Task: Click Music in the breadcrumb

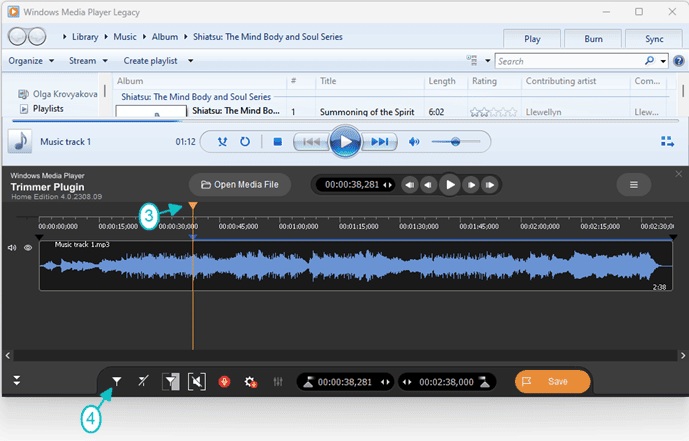Action: tap(125, 37)
